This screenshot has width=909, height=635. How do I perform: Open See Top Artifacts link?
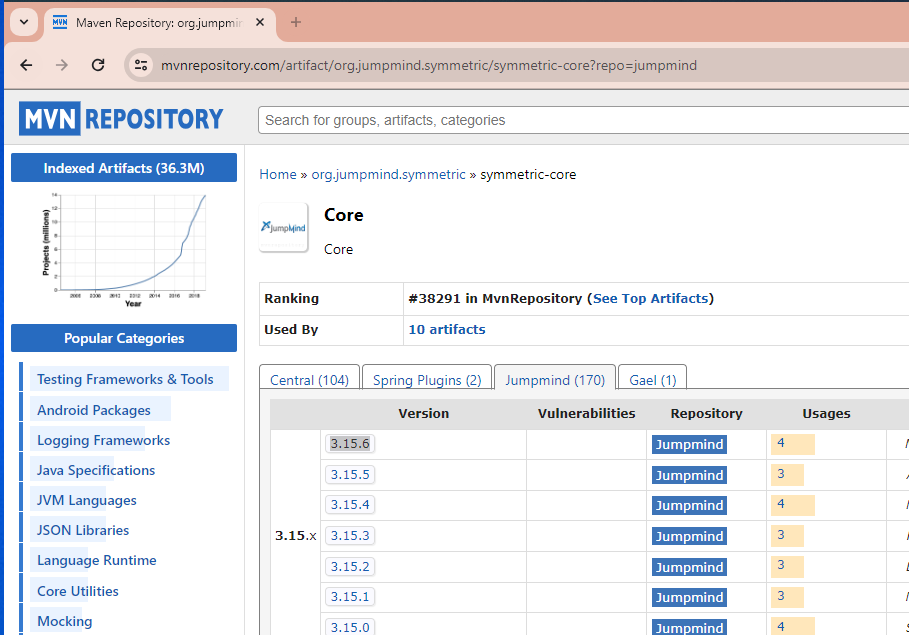point(650,299)
